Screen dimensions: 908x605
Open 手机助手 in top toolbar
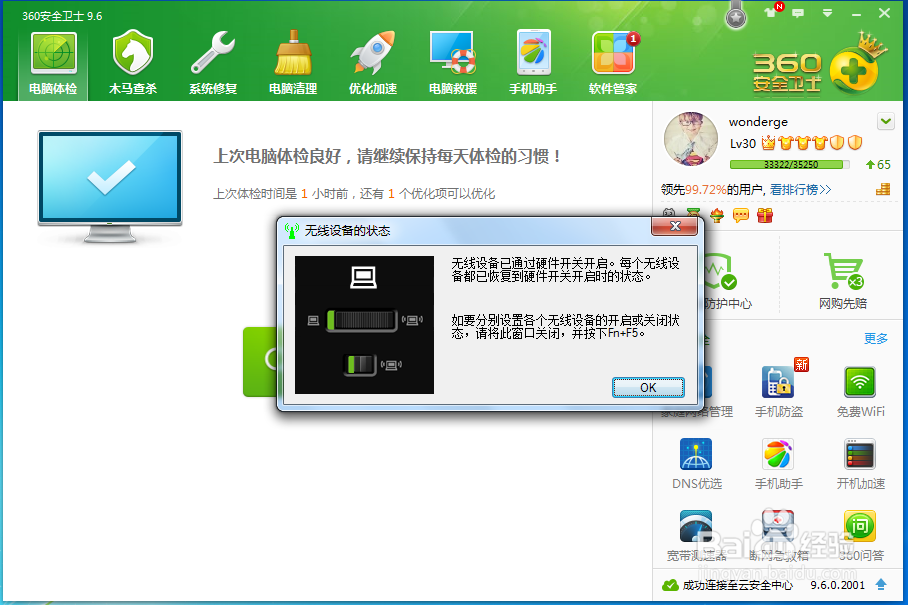(x=533, y=63)
